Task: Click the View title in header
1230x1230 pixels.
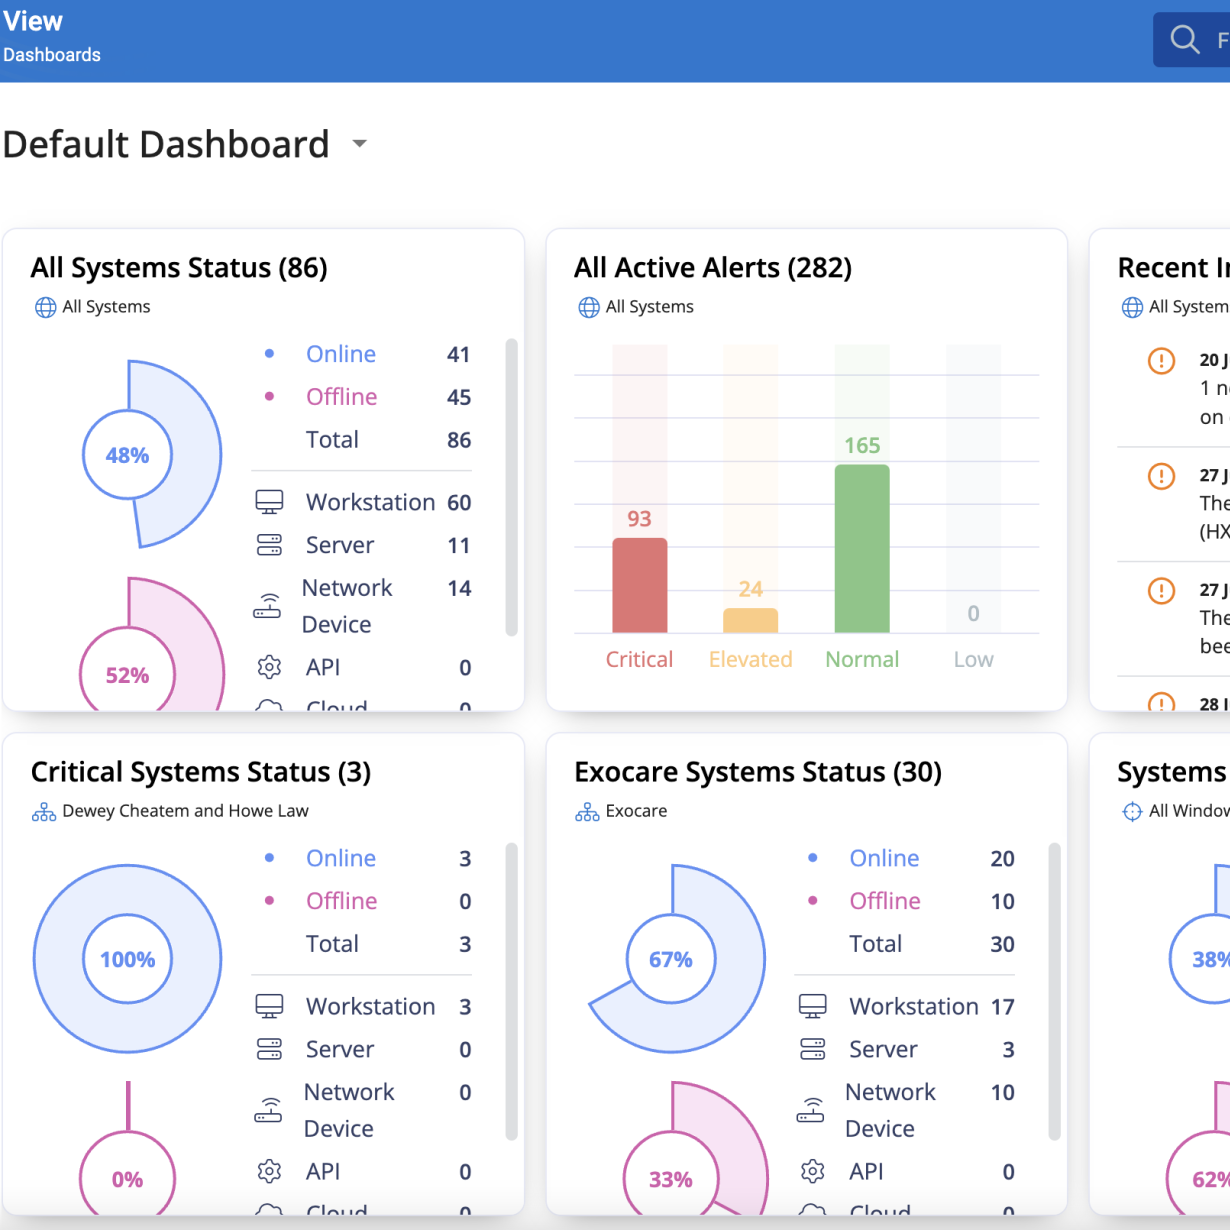Action: (33, 22)
